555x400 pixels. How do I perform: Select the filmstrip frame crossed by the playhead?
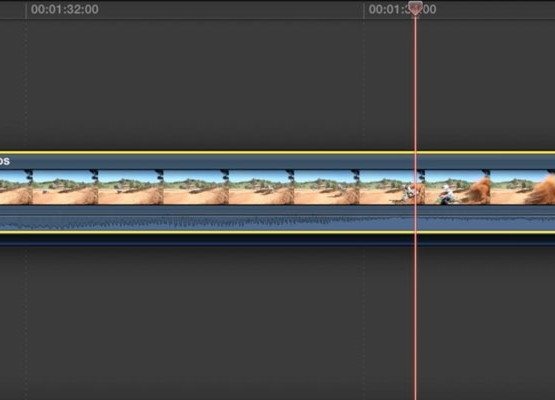coord(392,187)
